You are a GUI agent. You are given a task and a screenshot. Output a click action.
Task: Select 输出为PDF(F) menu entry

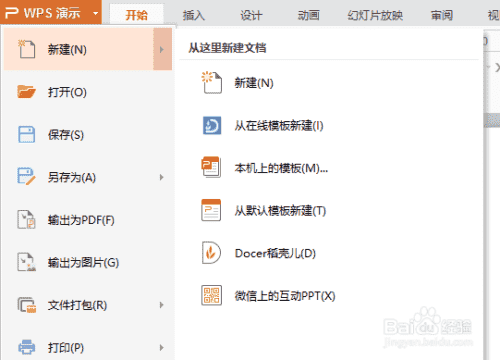click(88, 220)
